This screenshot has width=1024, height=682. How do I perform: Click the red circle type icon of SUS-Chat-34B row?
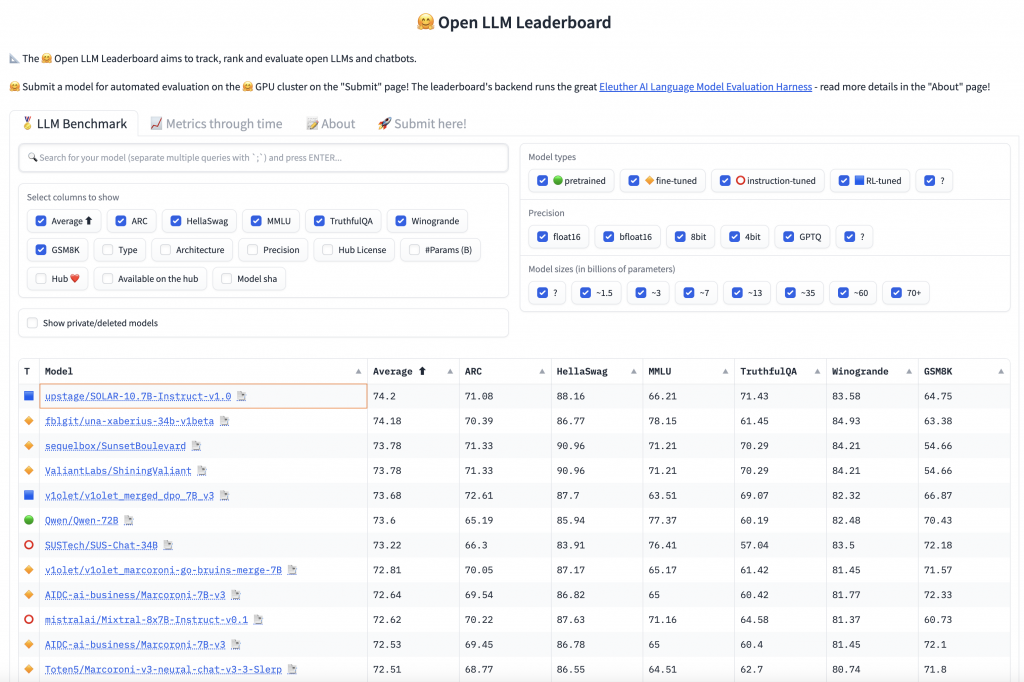29,545
